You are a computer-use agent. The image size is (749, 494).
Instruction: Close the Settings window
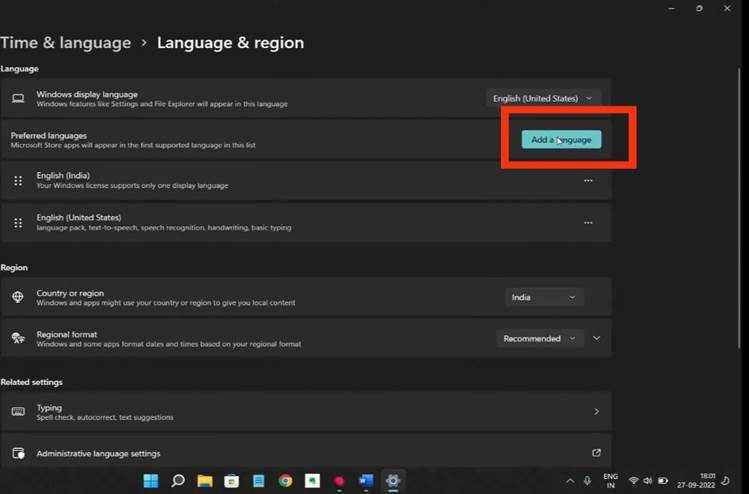click(727, 8)
